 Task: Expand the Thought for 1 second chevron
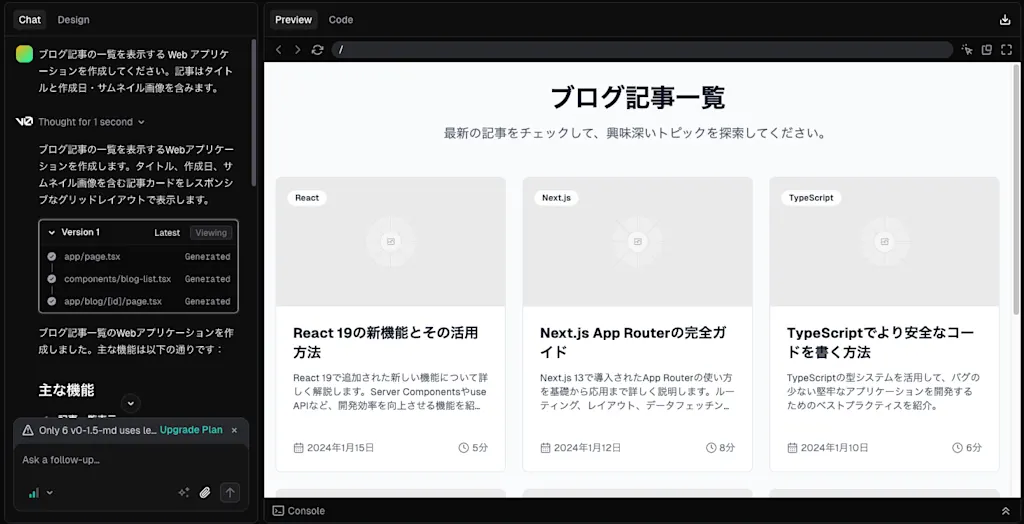[x=142, y=122]
